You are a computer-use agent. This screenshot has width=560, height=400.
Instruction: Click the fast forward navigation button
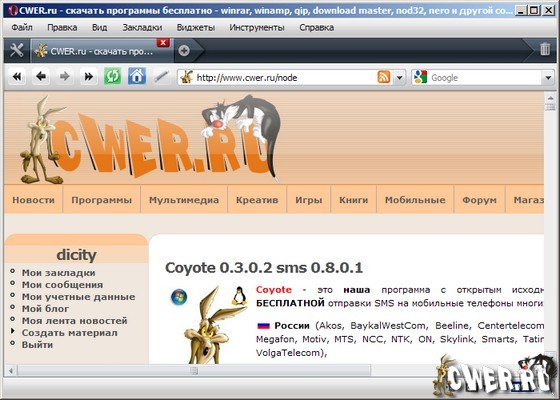click(x=89, y=76)
